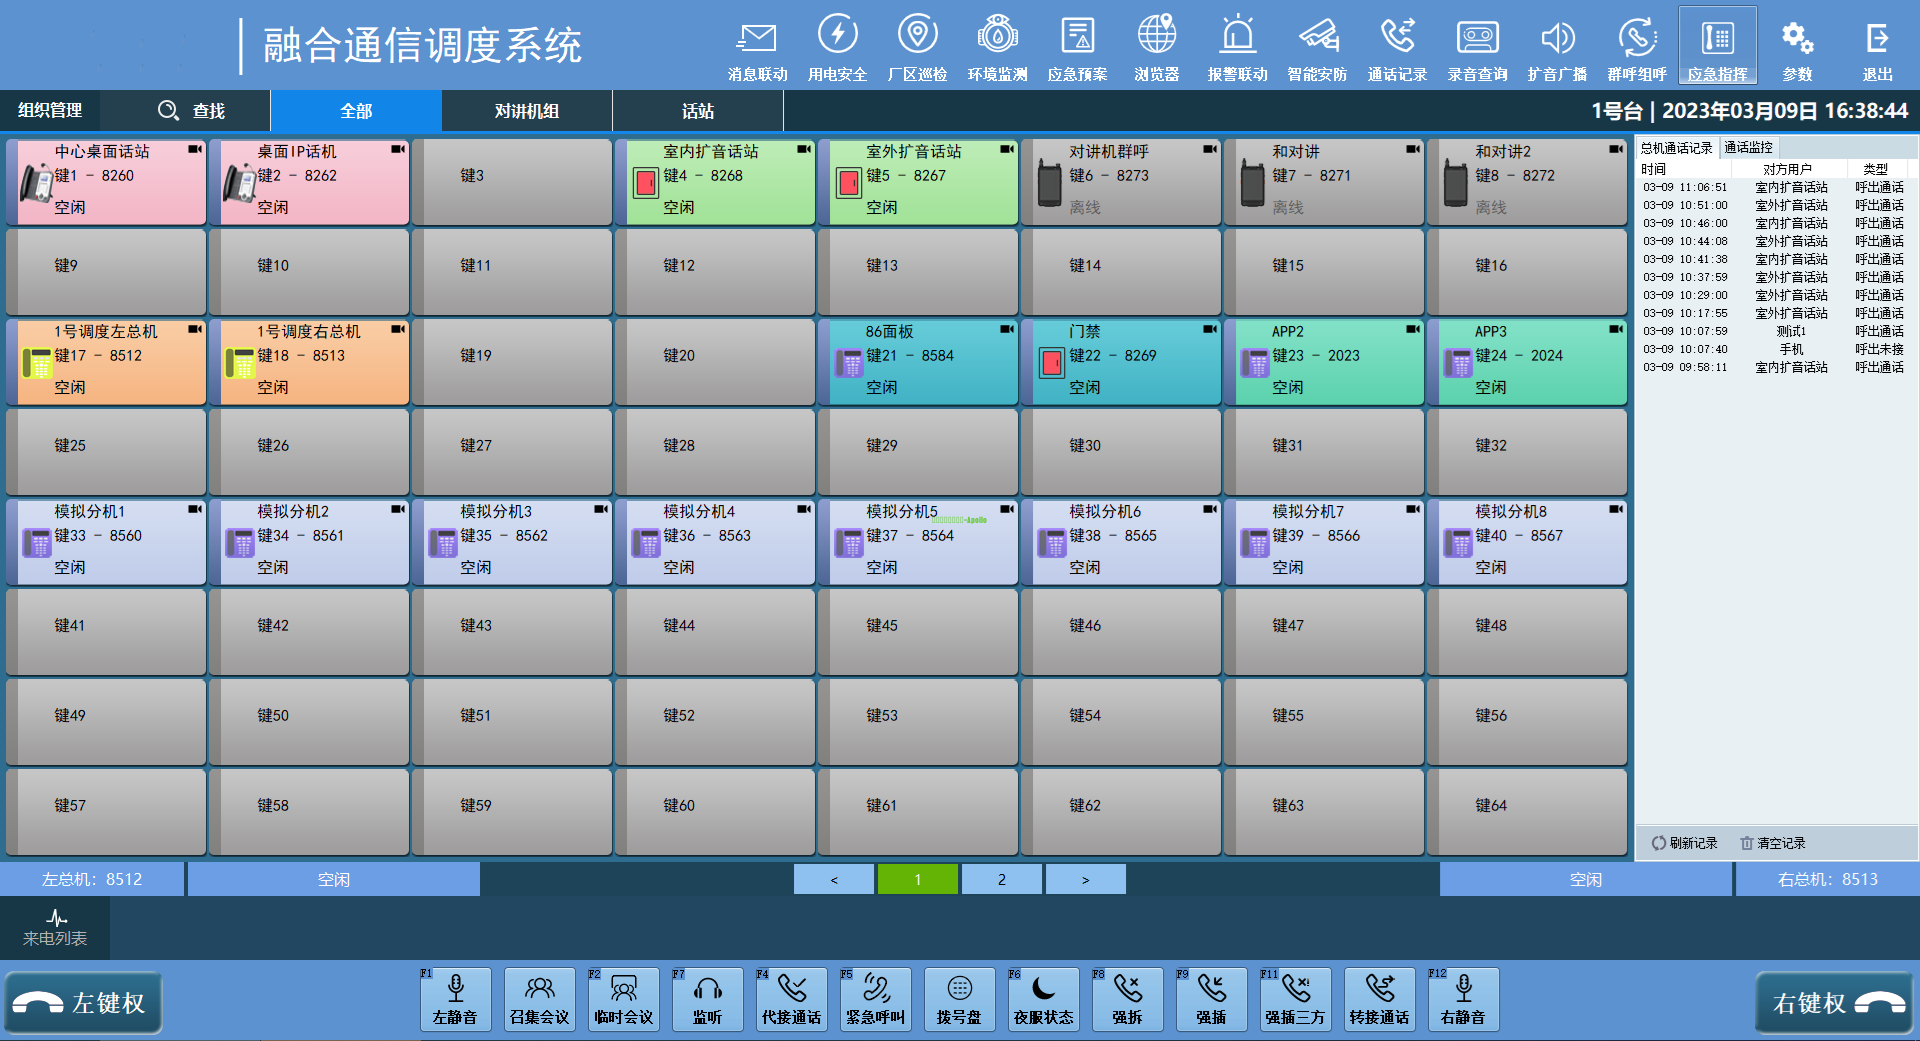Image resolution: width=1920 pixels, height=1041 pixels.
Task: Select the green 室内扩音话站 key 8268
Action: (714, 181)
